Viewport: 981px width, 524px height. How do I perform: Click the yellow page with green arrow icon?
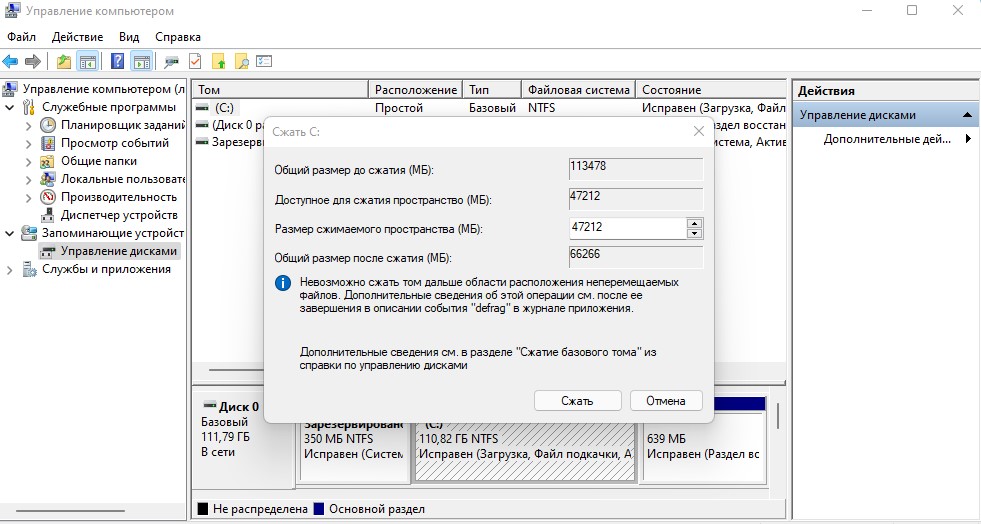(x=218, y=61)
